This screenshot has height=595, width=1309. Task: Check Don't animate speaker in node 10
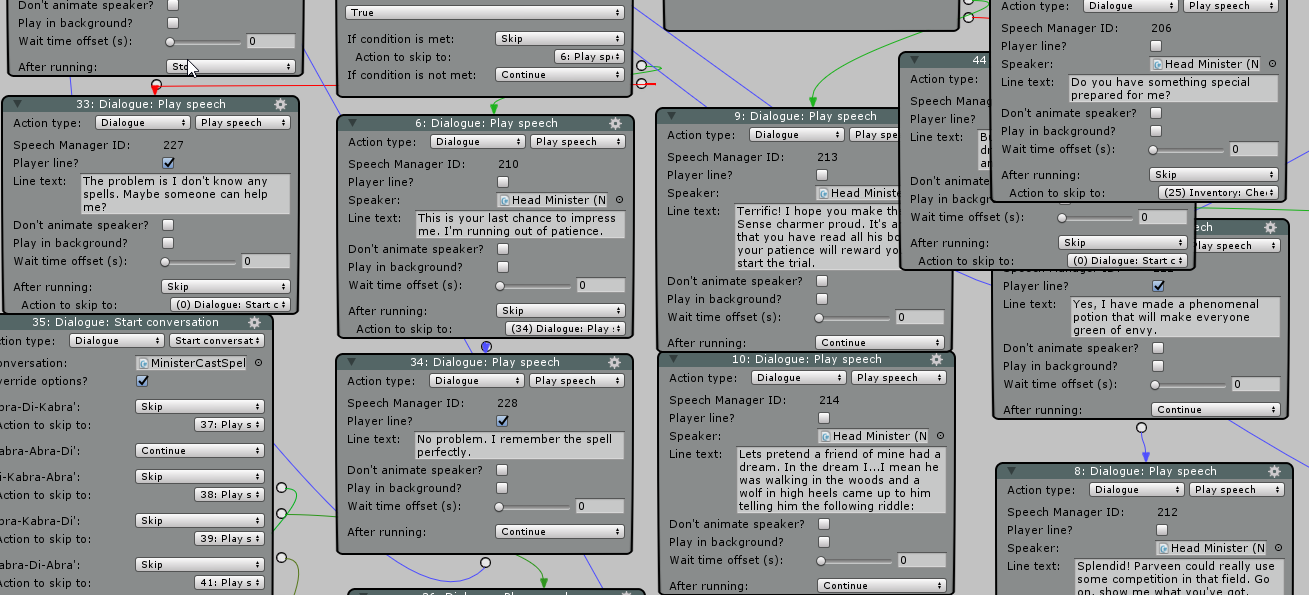coord(824,524)
